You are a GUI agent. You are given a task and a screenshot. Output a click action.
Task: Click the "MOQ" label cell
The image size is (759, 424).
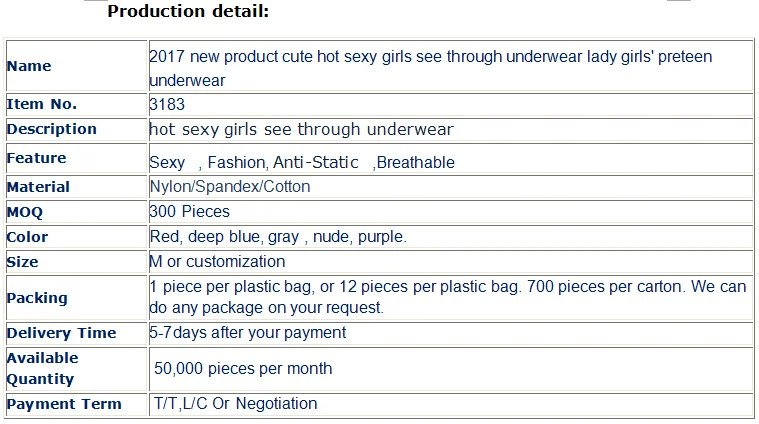[x=25, y=212]
